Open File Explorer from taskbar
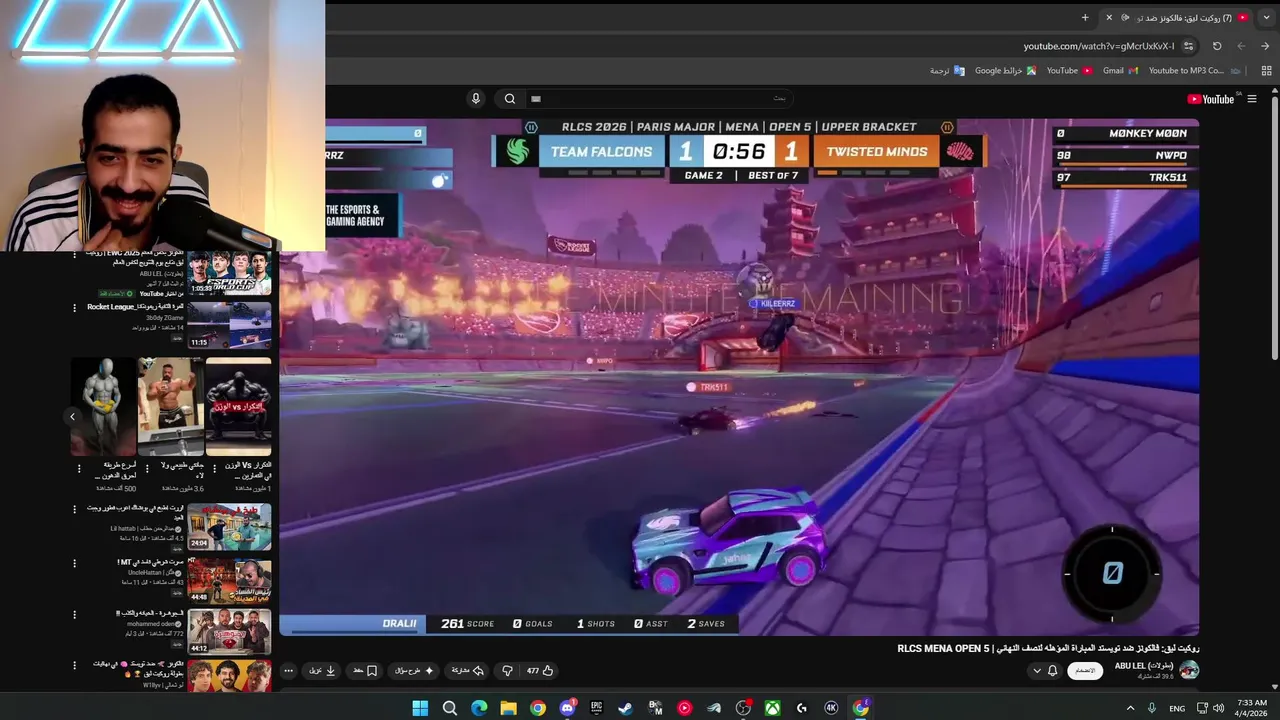Screen dimensions: 1280x720 pyautogui.click(x=508, y=708)
